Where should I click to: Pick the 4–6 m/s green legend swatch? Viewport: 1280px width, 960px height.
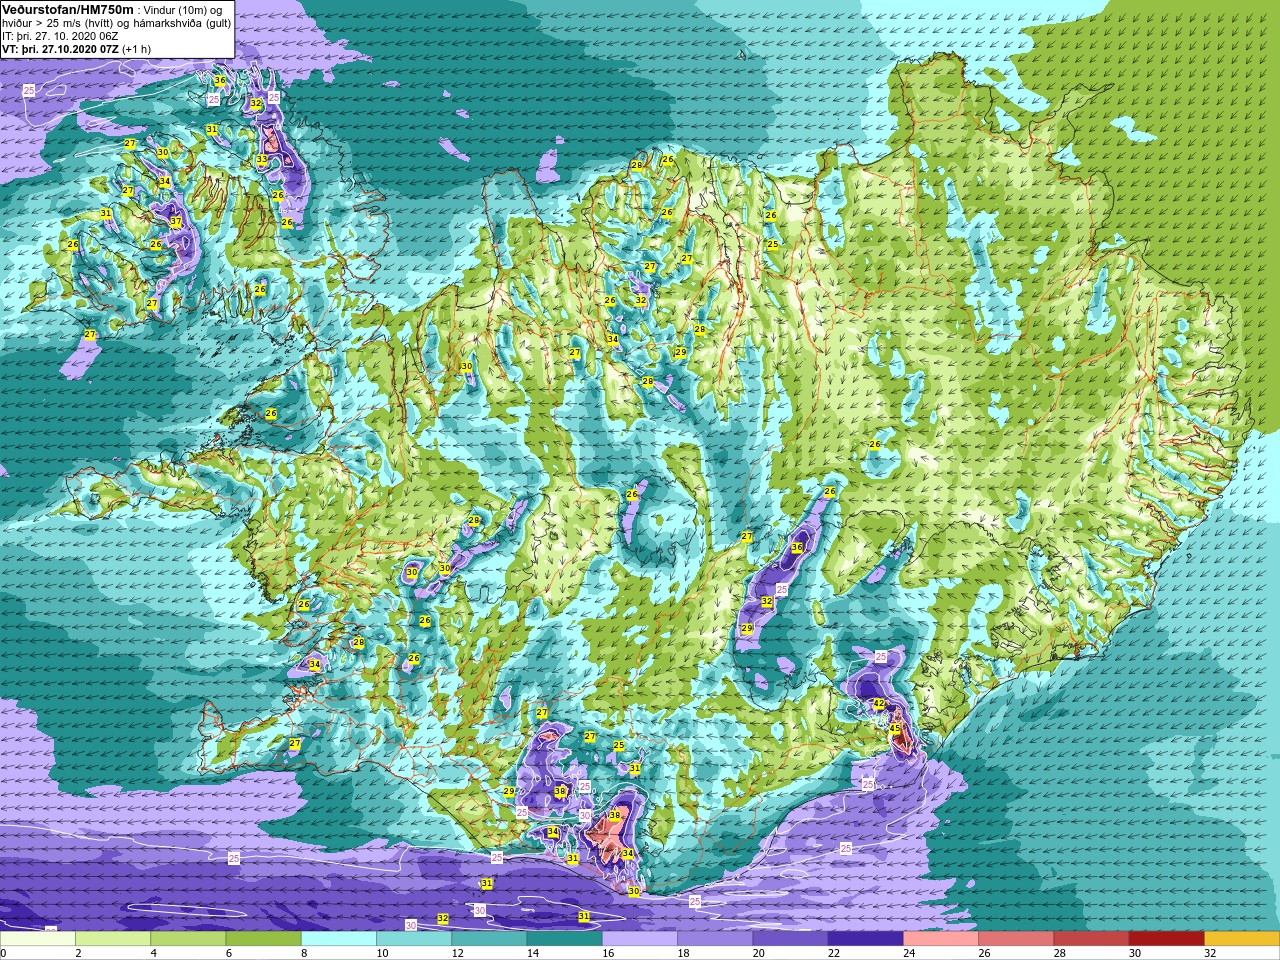(188, 939)
